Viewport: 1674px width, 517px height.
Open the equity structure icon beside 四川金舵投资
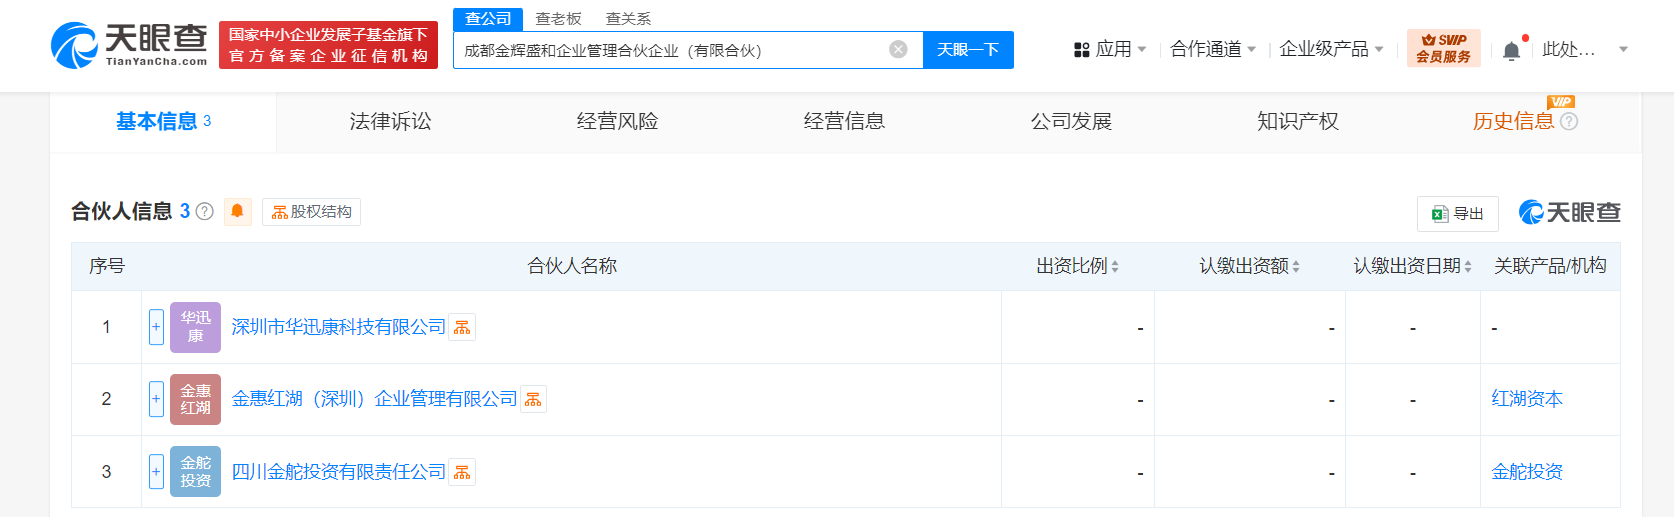pyautogui.click(x=462, y=473)
